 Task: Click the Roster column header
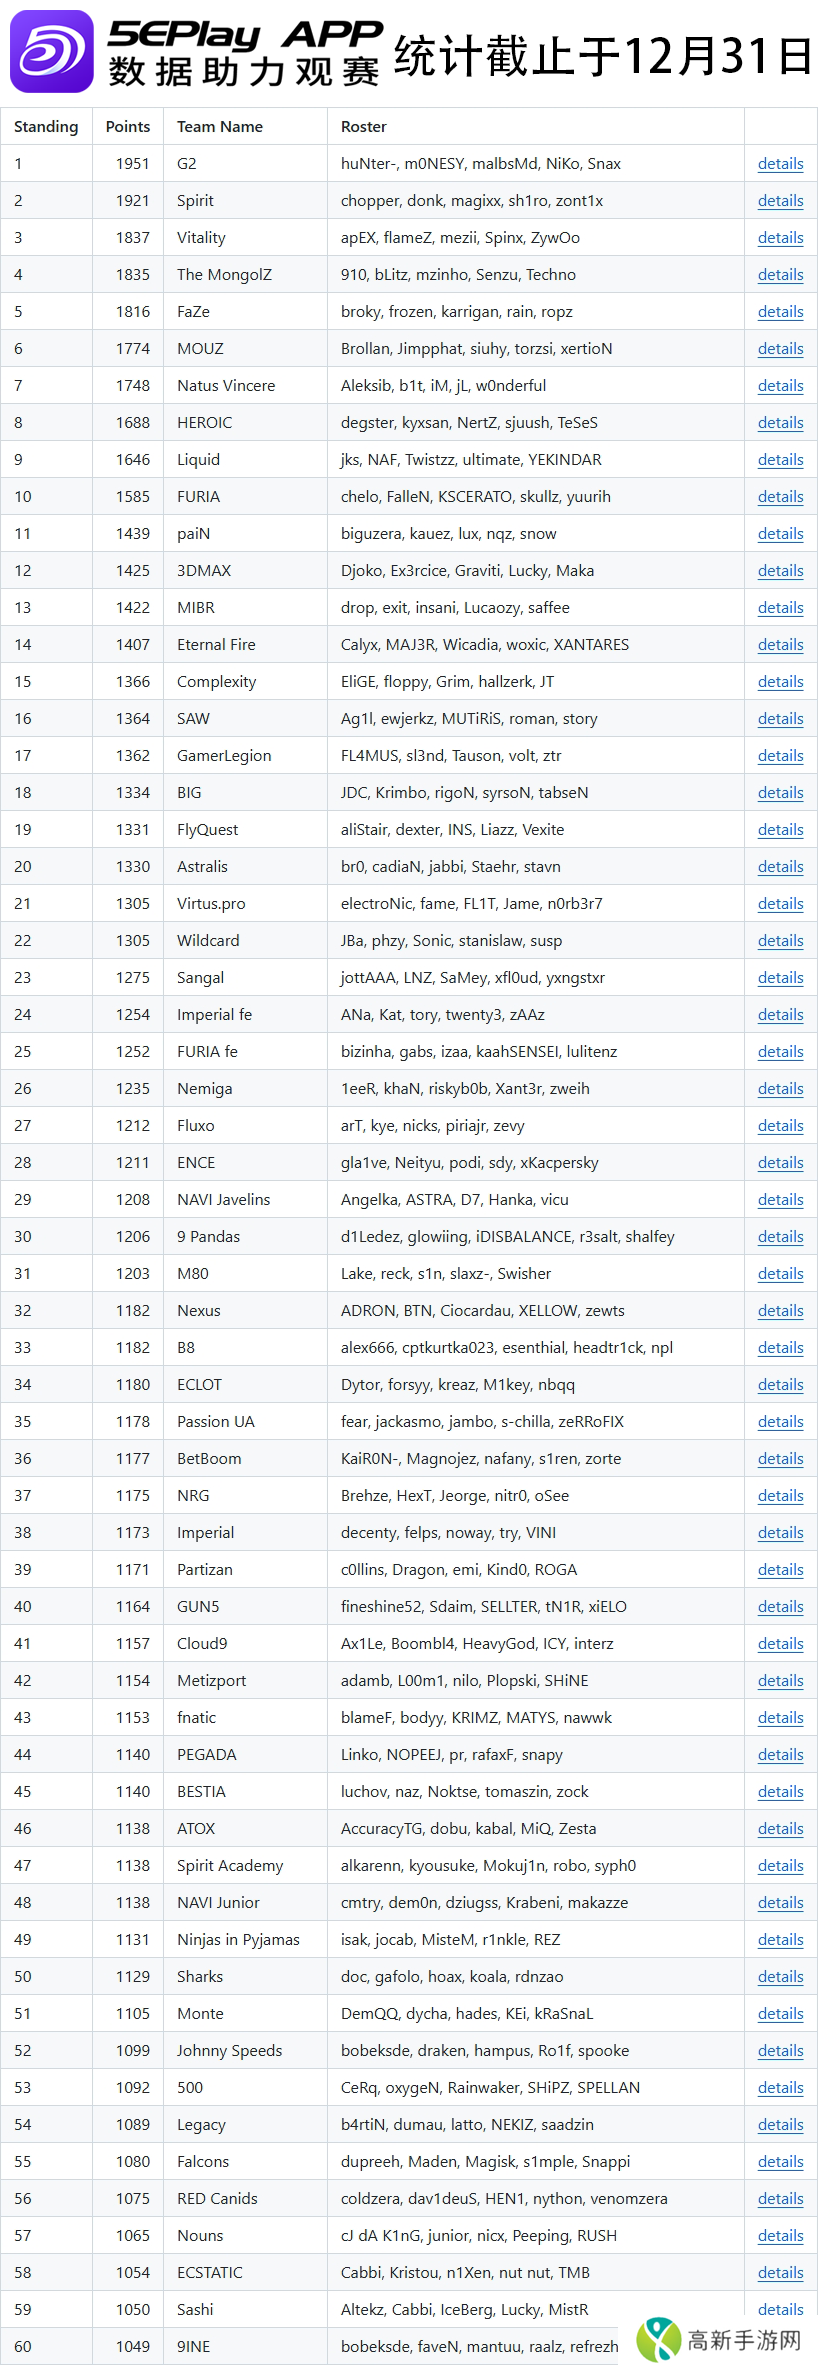[x=364, y=127]
